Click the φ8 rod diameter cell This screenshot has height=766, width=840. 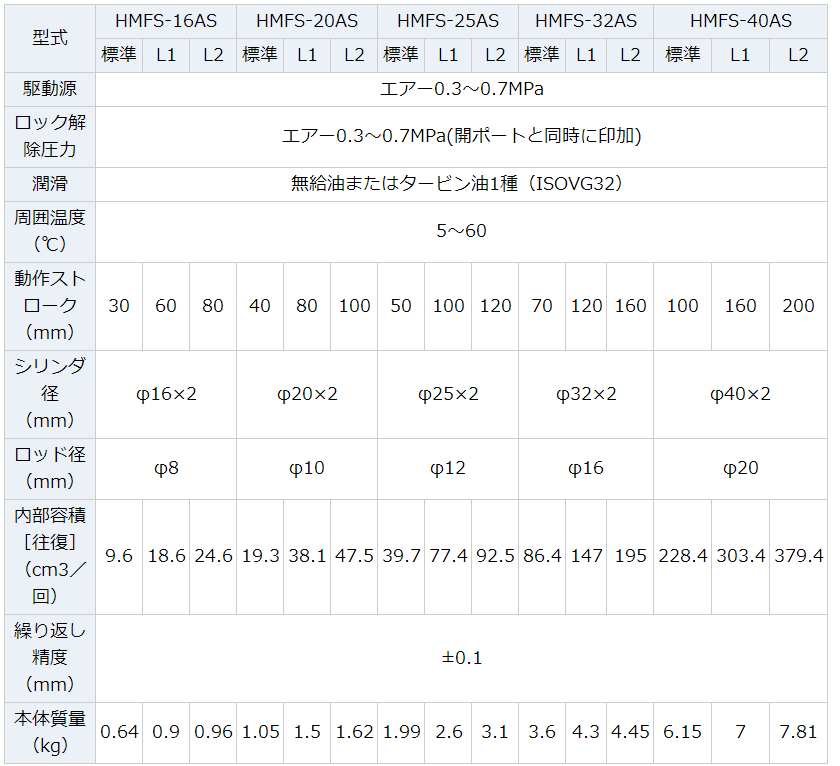(x=166, y=469)
